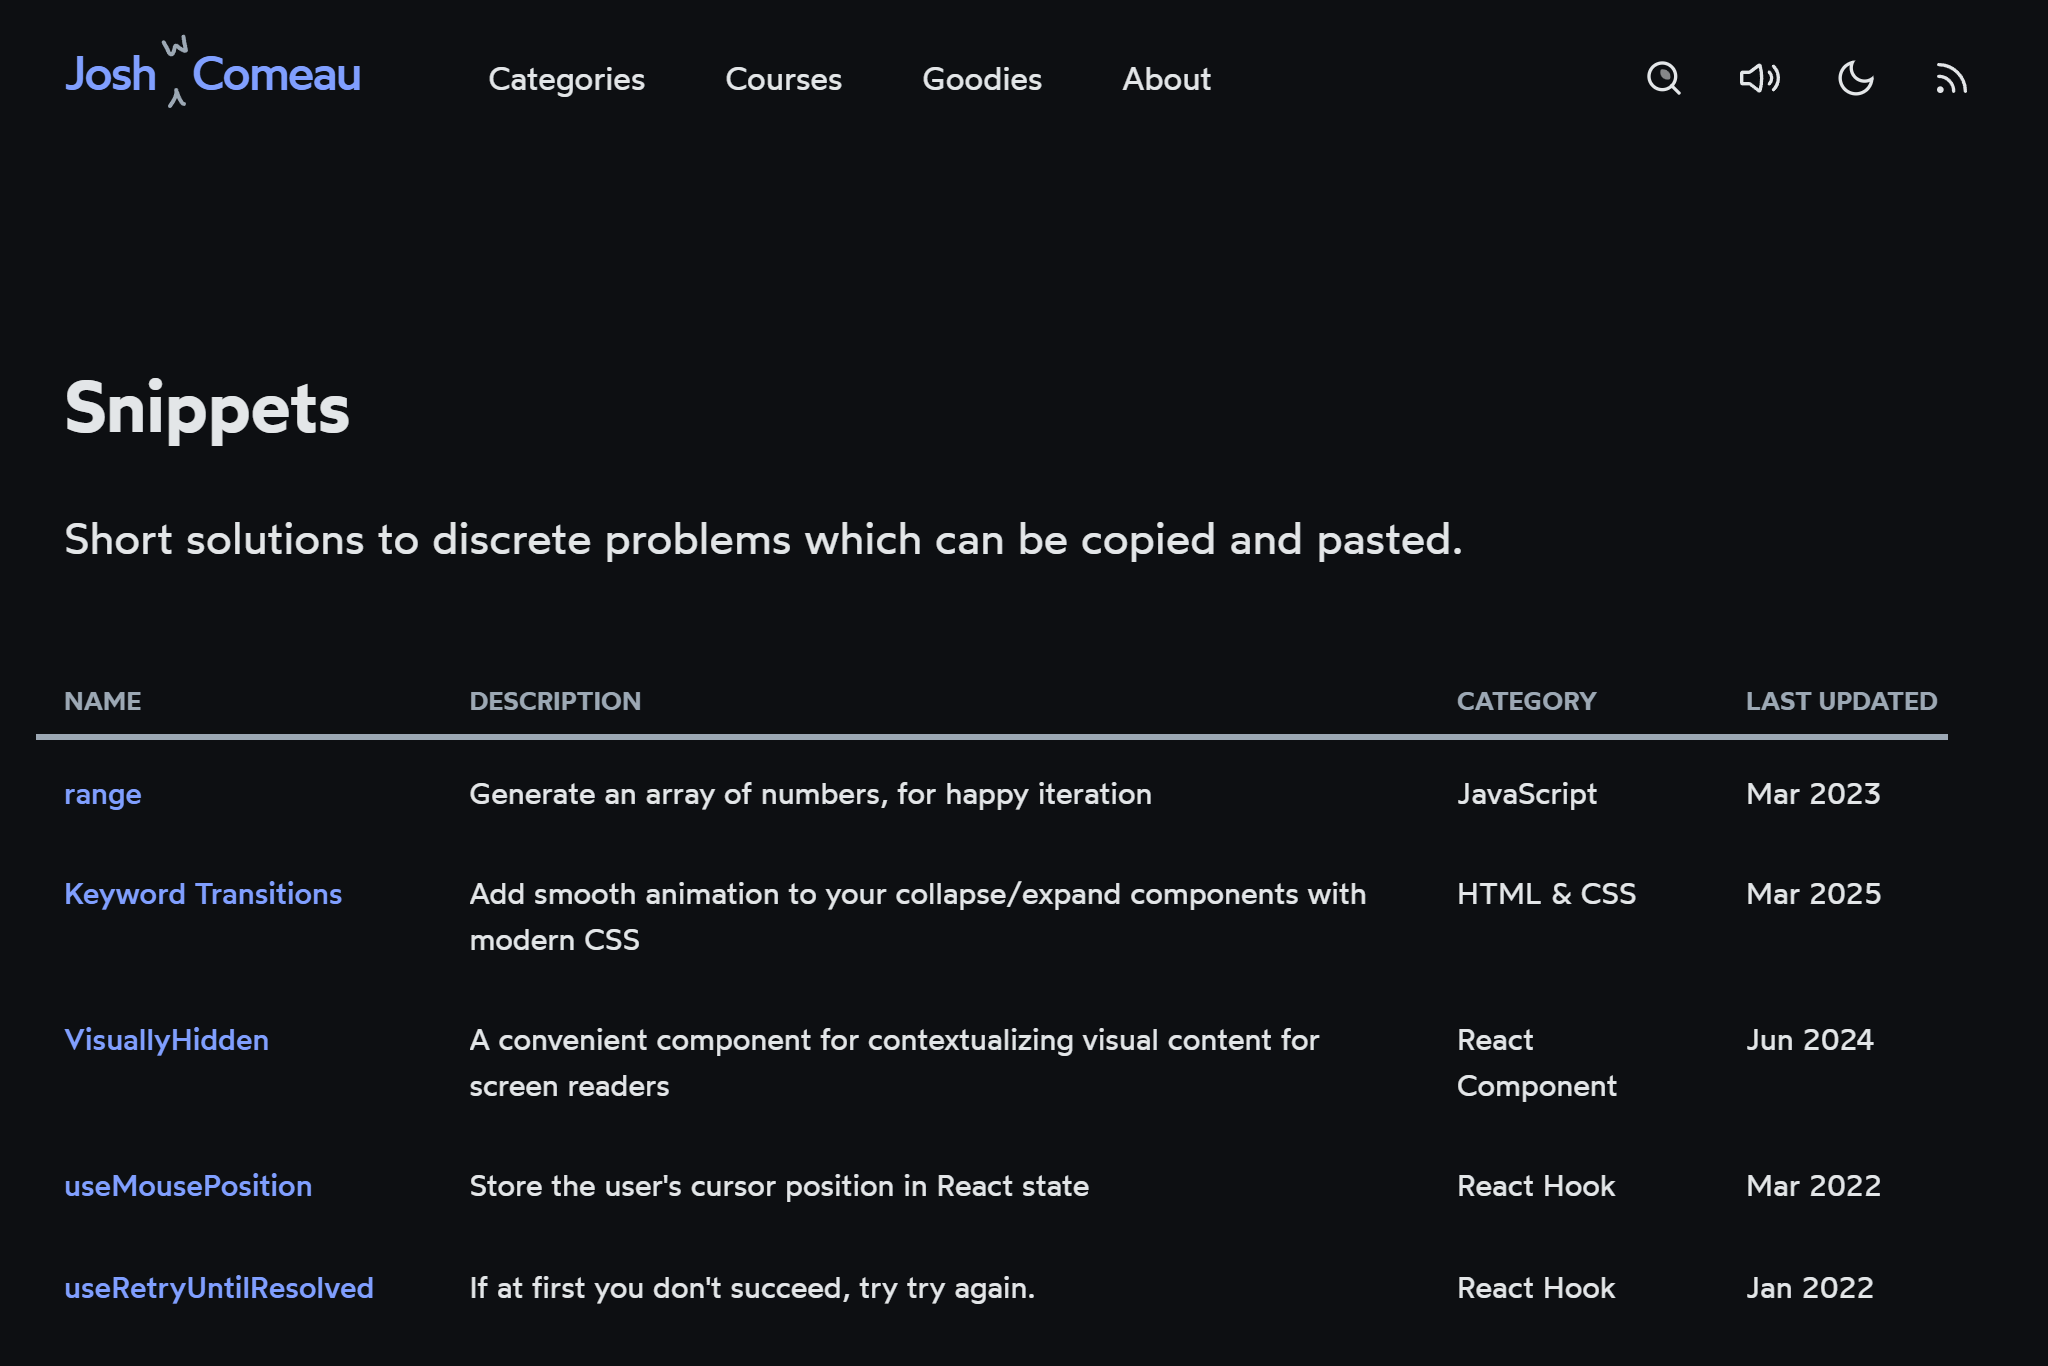Click the CATEGORY column header
2048x1366 pixels.
pyautogui.click(x=1526, y=701)
